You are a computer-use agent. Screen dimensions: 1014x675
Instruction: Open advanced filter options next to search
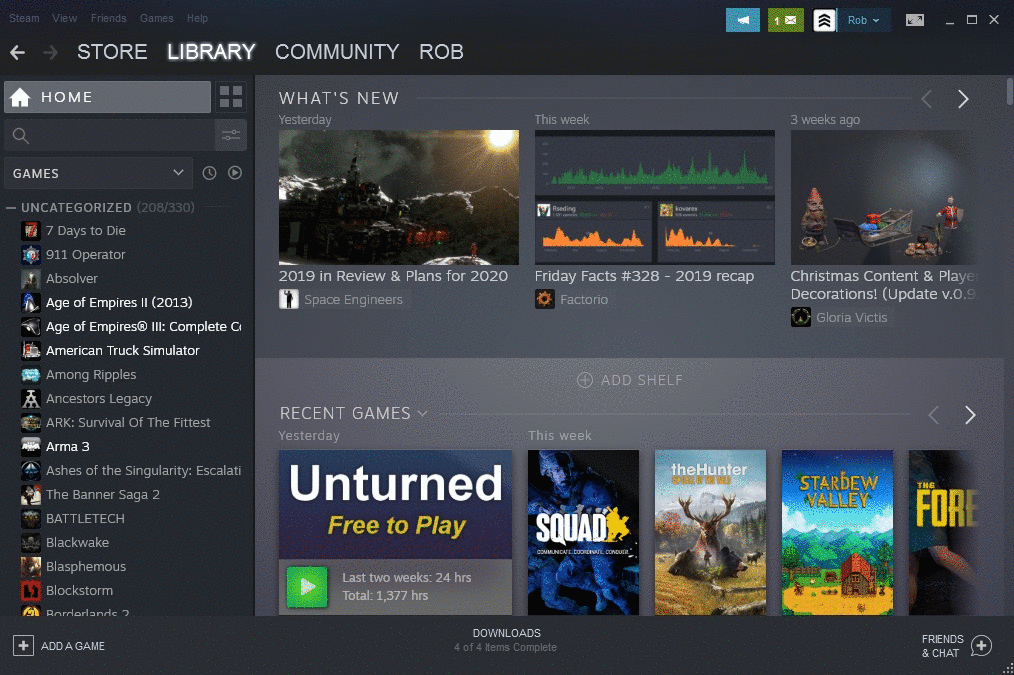coord(231,135)
